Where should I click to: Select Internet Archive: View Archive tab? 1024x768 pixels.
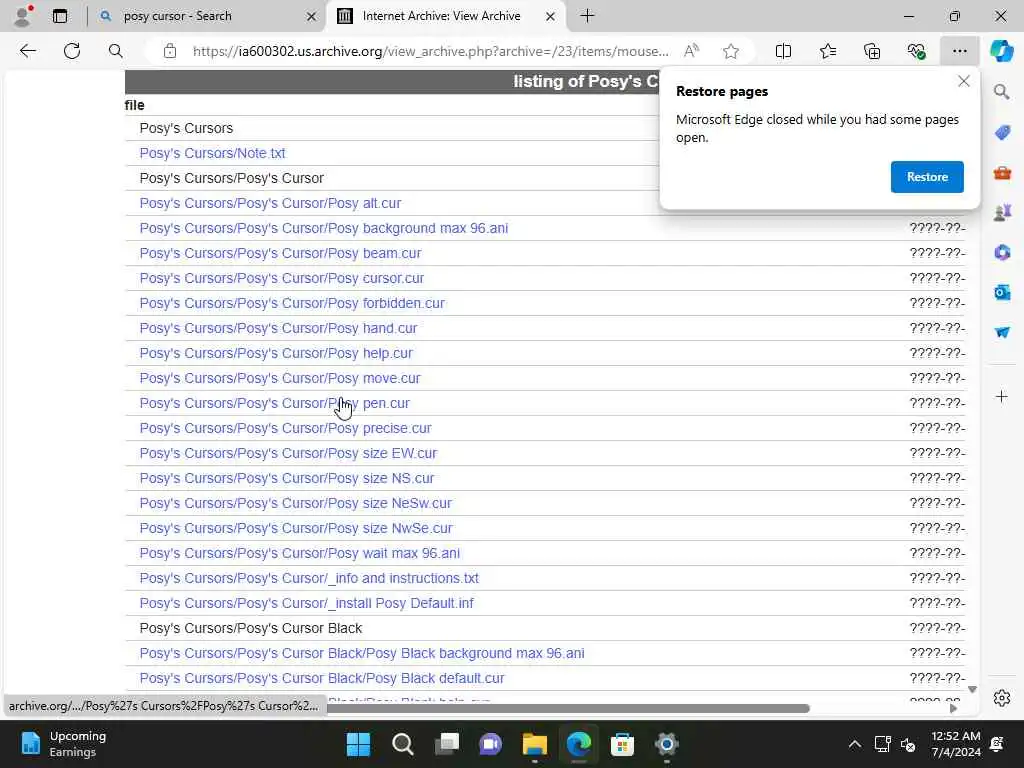tap(441, 16)
